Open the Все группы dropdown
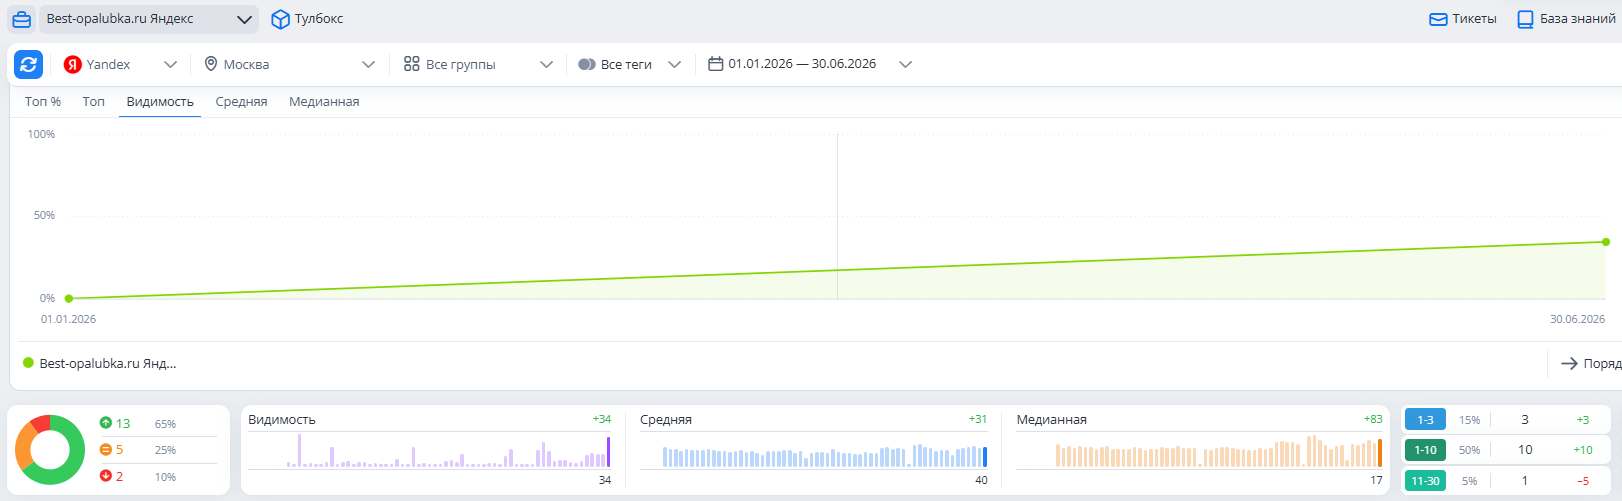 (x=478, y=64)
